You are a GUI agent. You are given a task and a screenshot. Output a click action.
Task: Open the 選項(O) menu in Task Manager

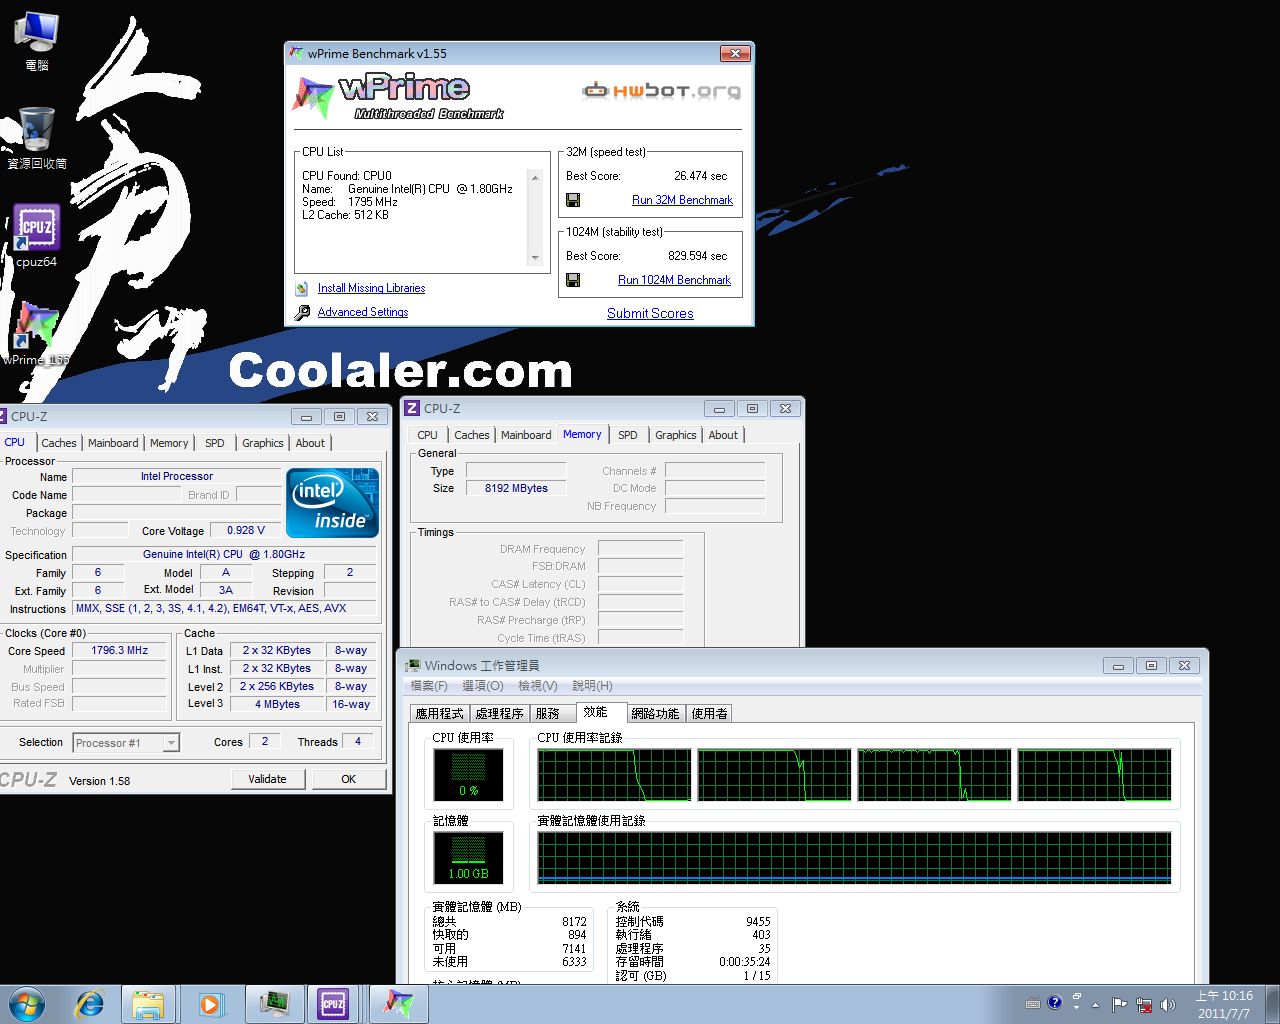(x=483, y=686)
